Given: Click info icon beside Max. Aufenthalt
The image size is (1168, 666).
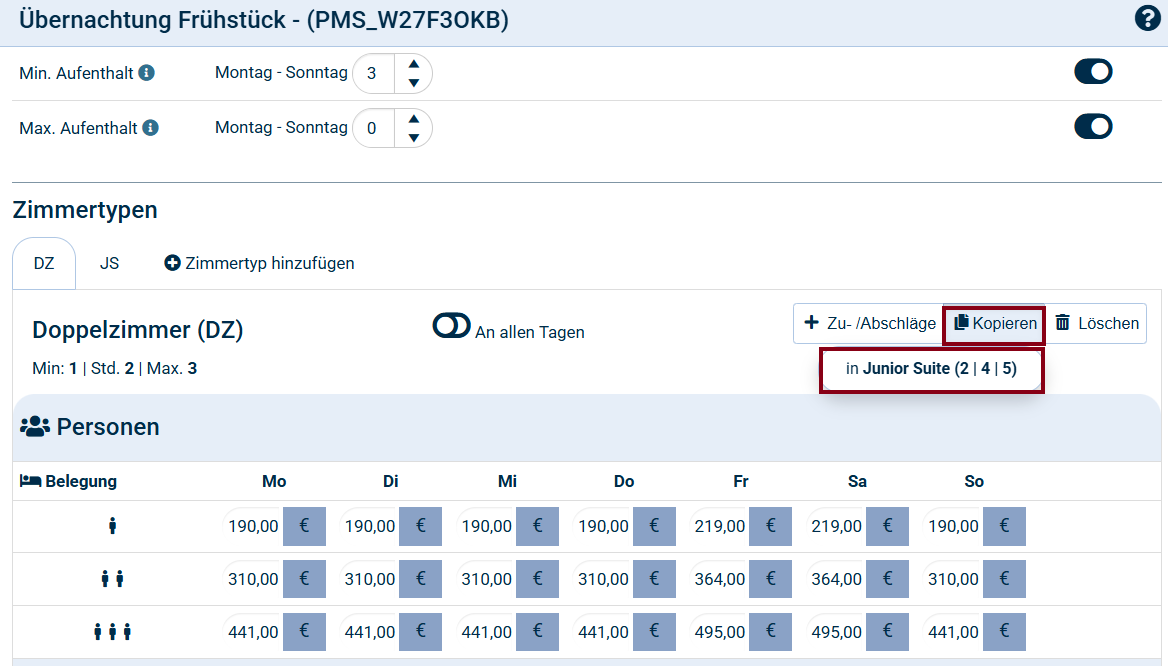Looking at the screenshot, I should (x=150, y=128).
